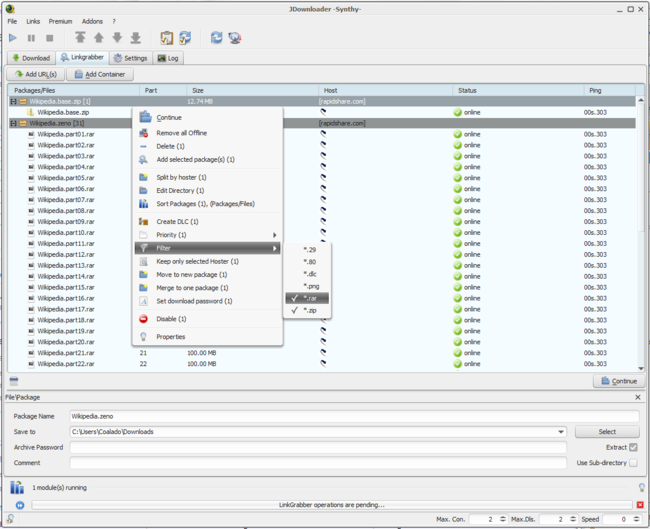Click the Package Name field
This screenshot has height=529, width=650.
(354, 416)
